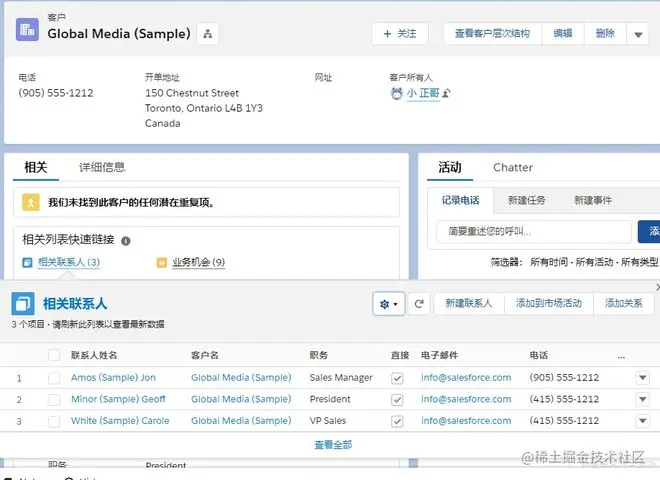Click 添加关系 button
Image resolution: width=660 pixels, height=480 pixels.
624,304
